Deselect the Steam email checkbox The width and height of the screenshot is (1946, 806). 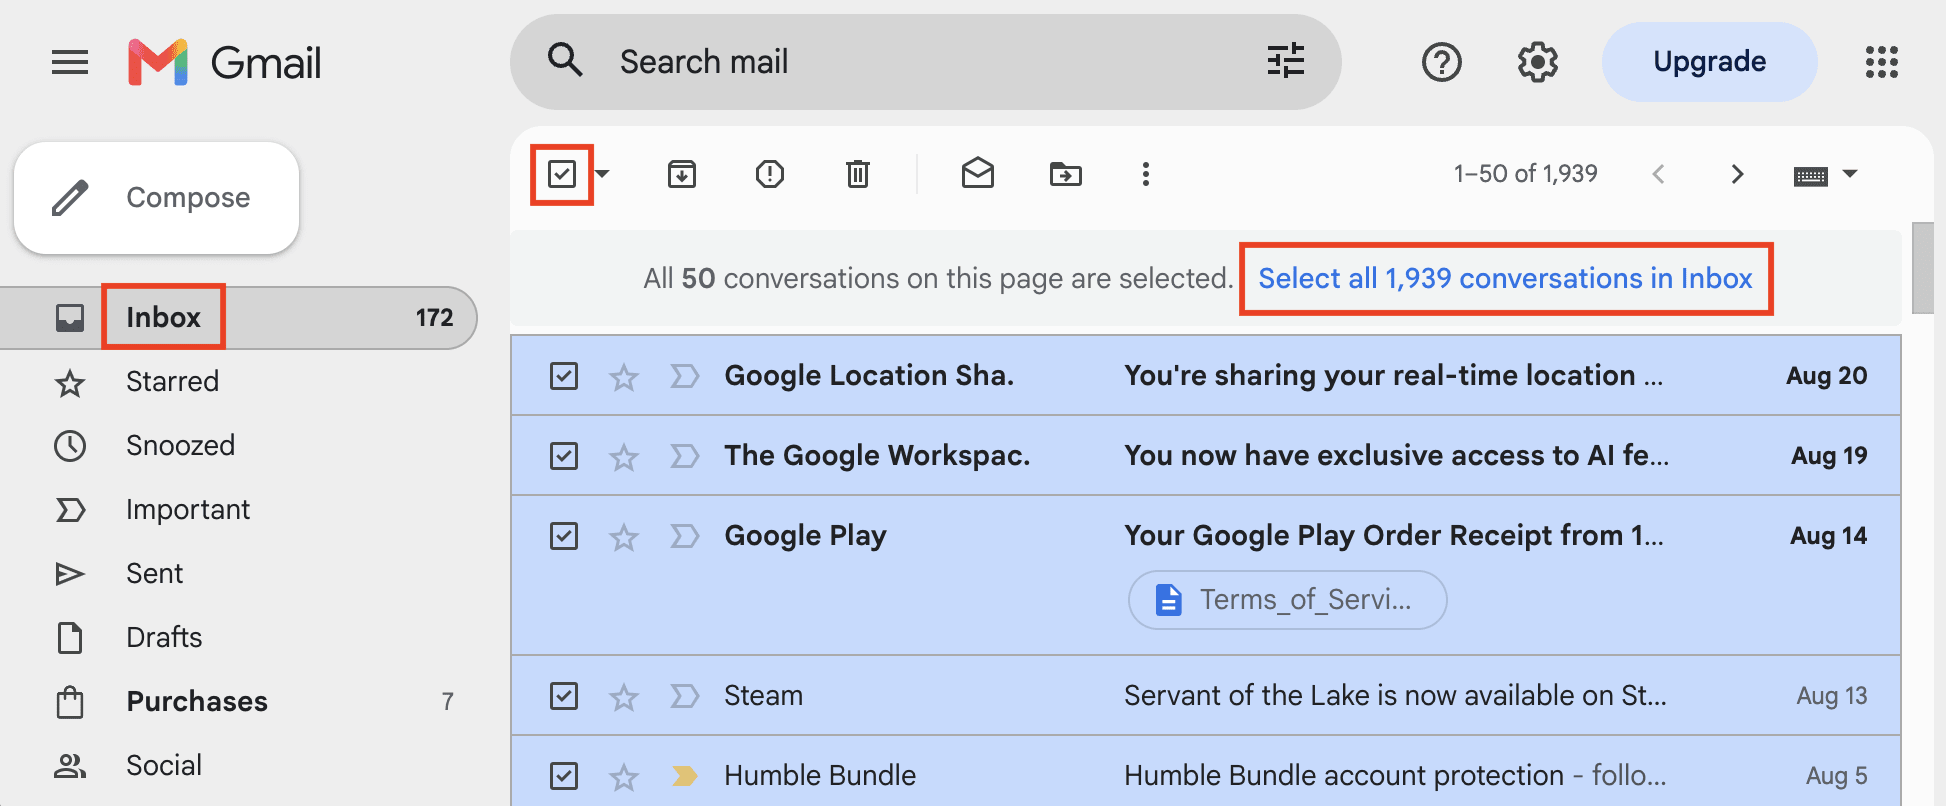564,696
